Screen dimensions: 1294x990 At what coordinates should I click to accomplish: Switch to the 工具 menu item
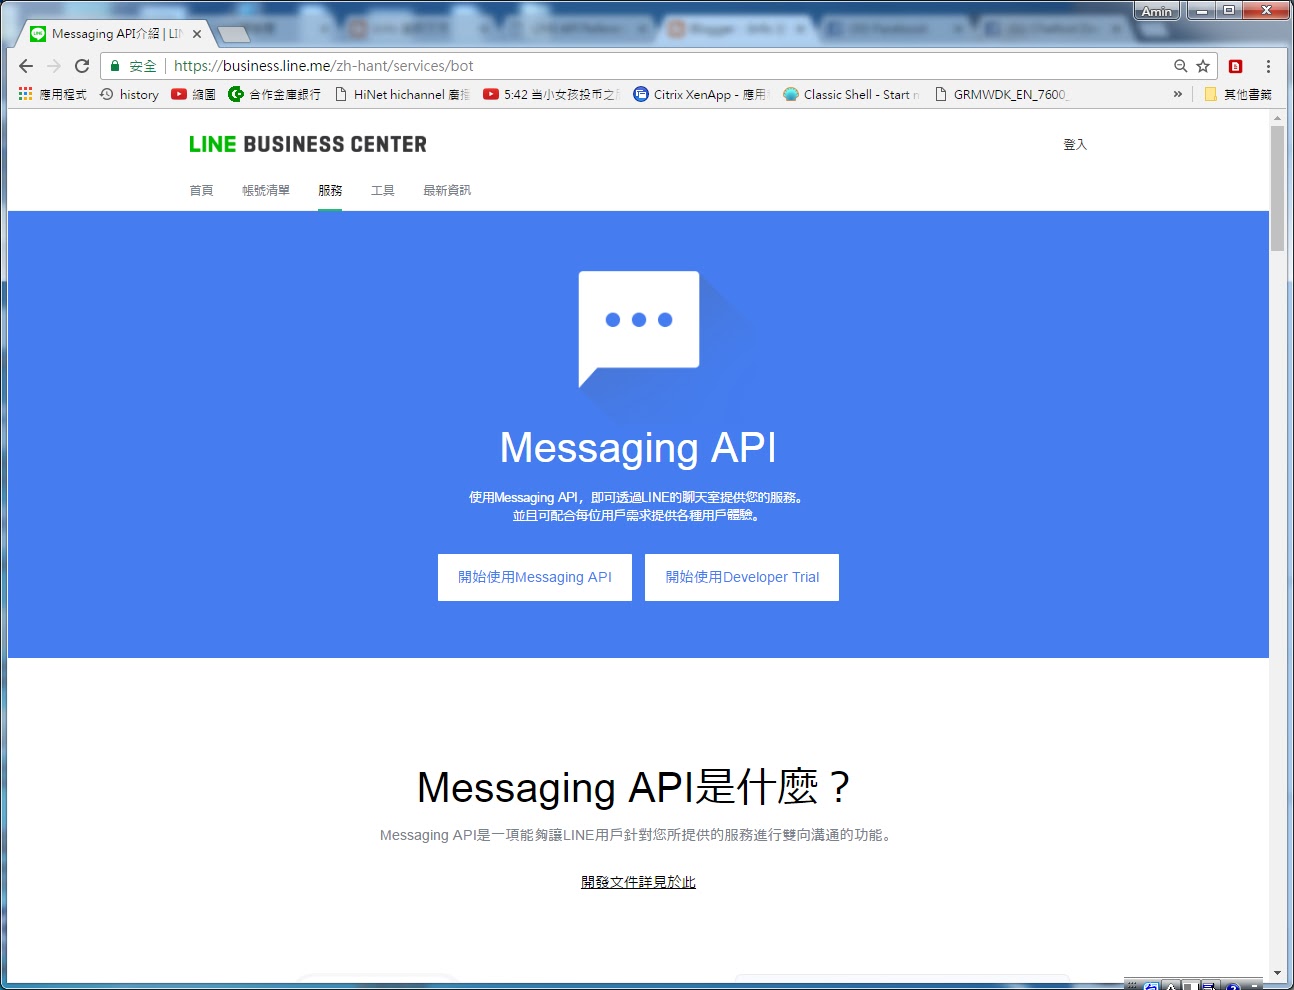382,189
